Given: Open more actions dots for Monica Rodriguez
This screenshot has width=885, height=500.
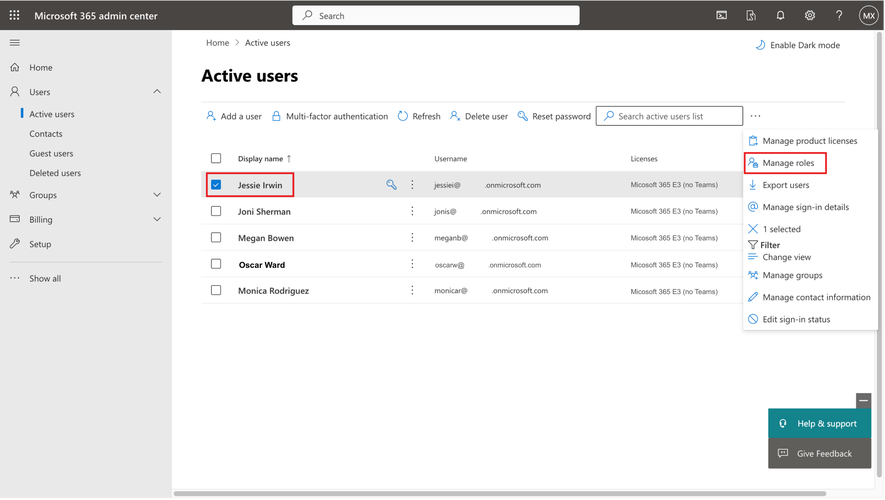Looking at the screenshot, I should pyautogui.click(x=412, y=290).
